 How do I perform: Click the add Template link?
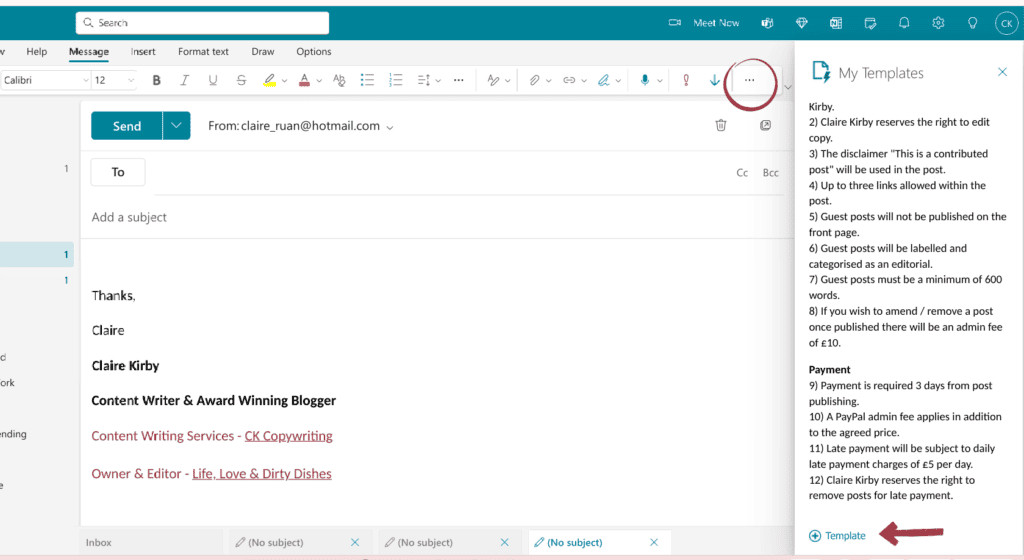point(837,536)
